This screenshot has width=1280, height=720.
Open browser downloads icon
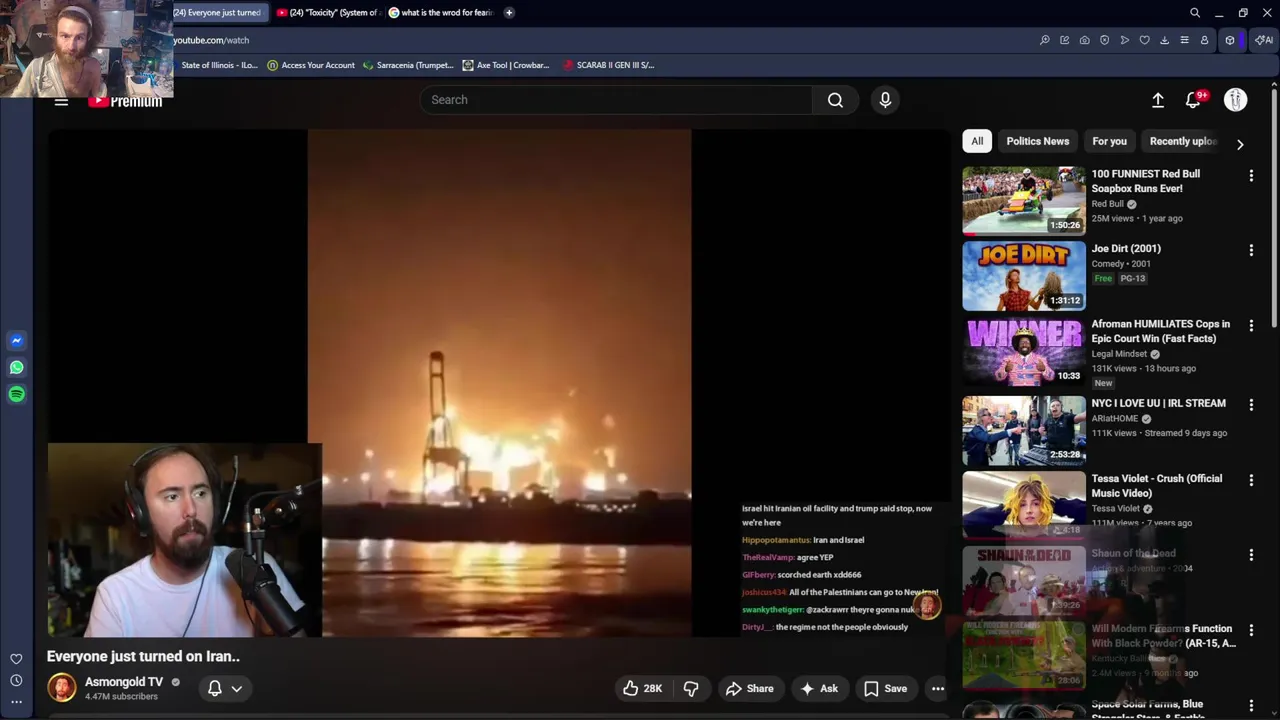coord(1165,40)
